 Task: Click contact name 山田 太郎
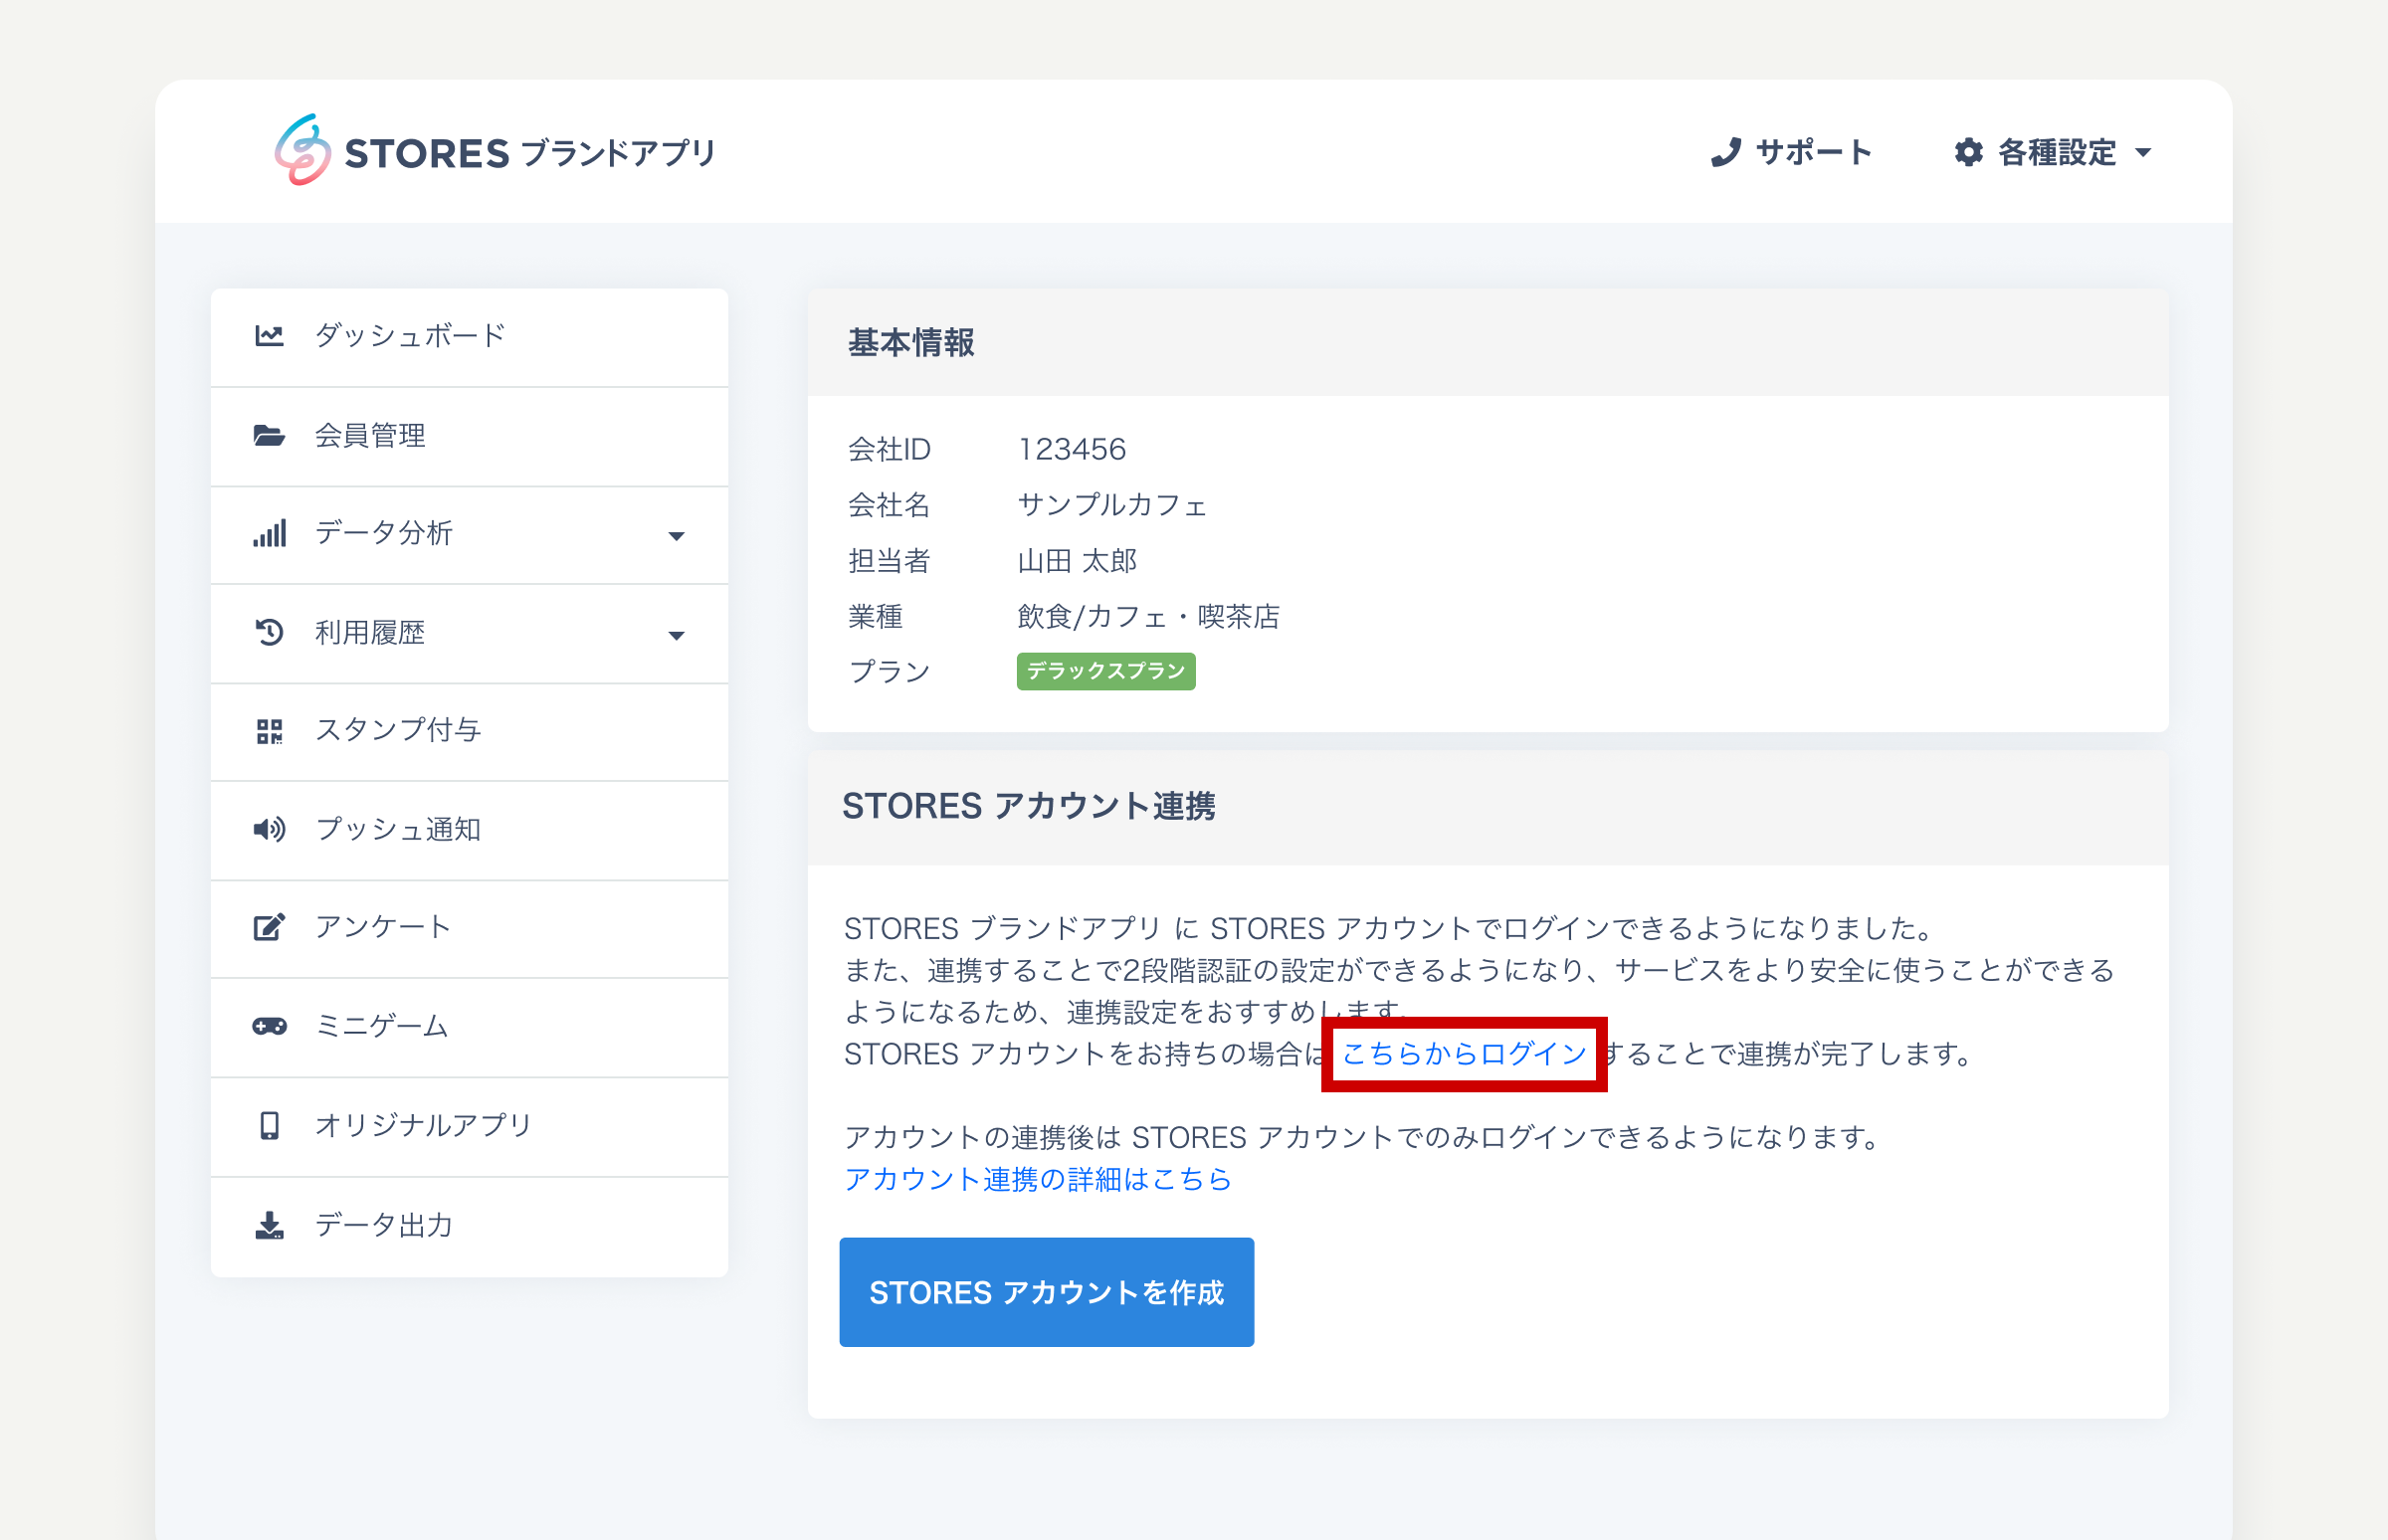tap(1077, 561)
